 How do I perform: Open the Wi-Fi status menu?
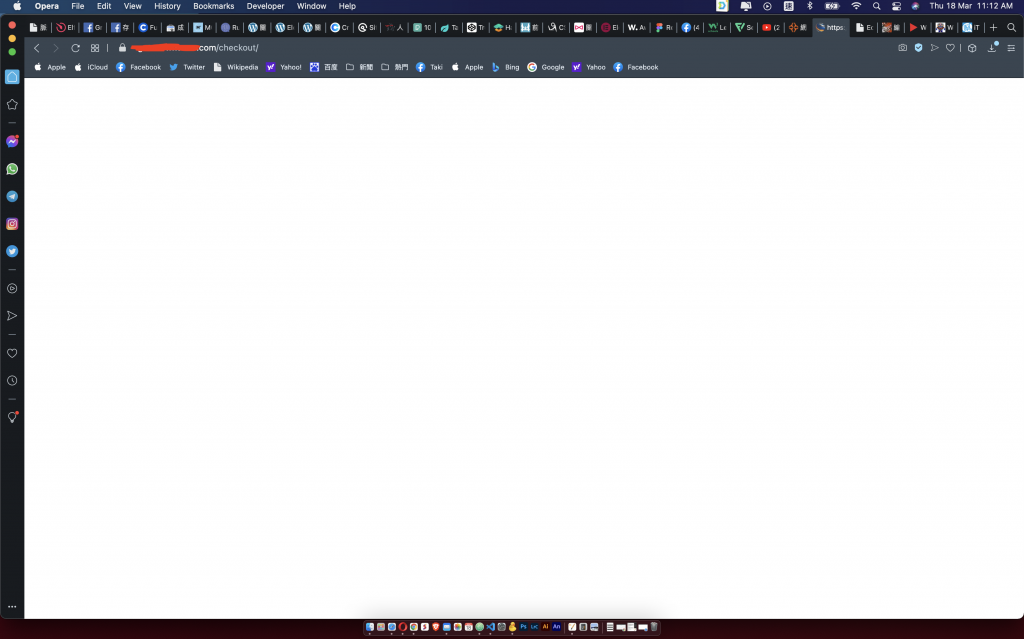click(x=856, y=6)
